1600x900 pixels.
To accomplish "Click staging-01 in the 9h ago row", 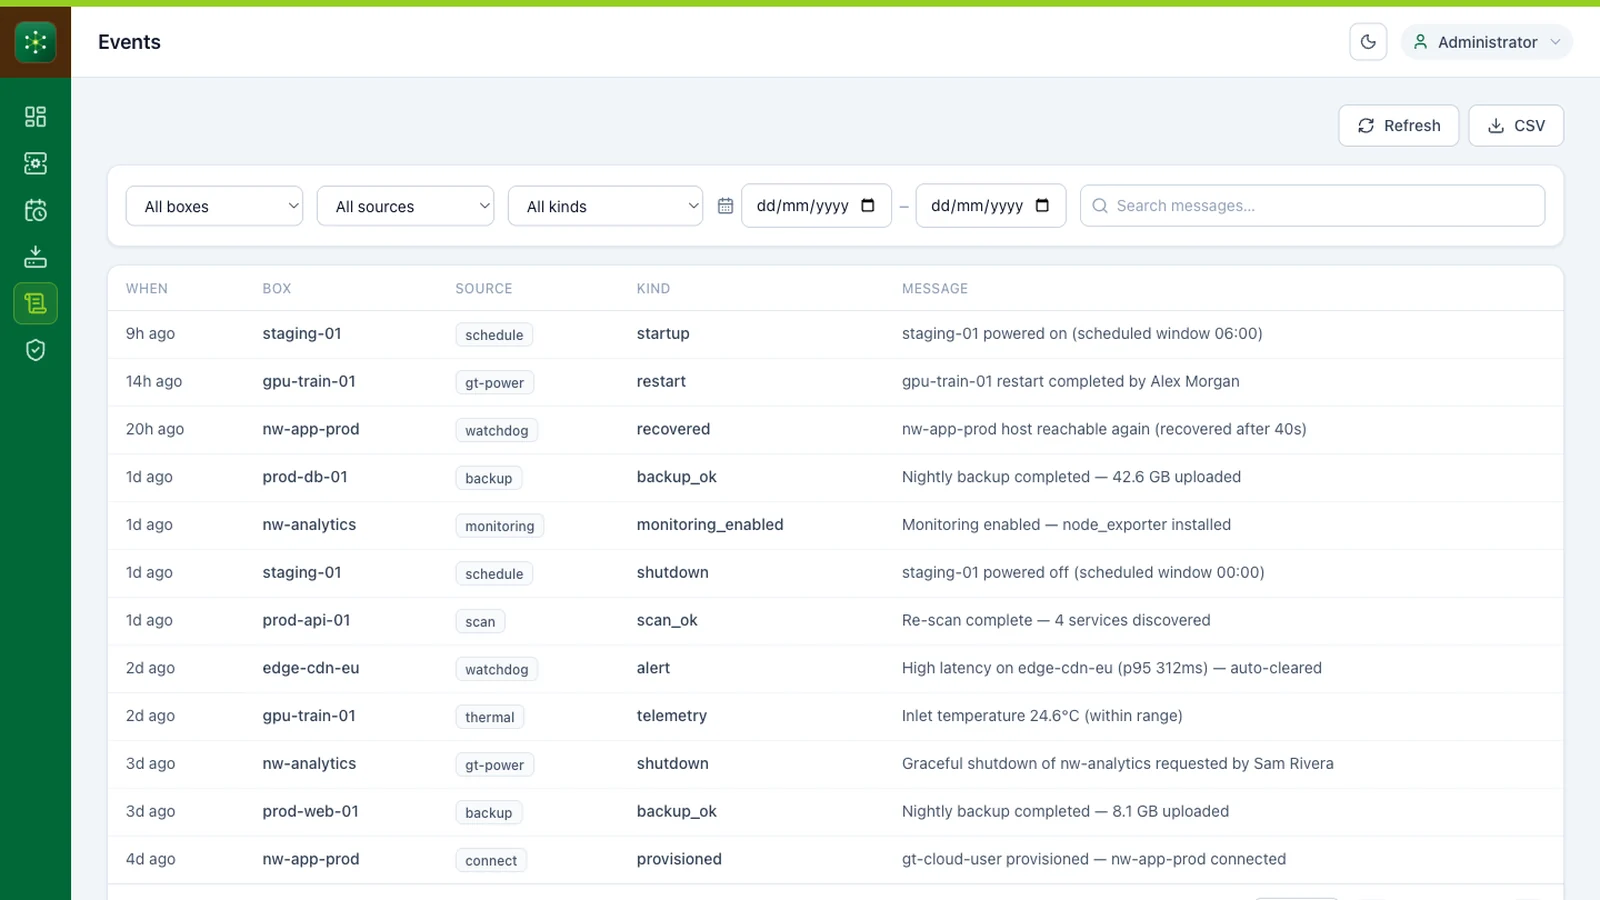I will pyautogui.click(x=302, y=334).
